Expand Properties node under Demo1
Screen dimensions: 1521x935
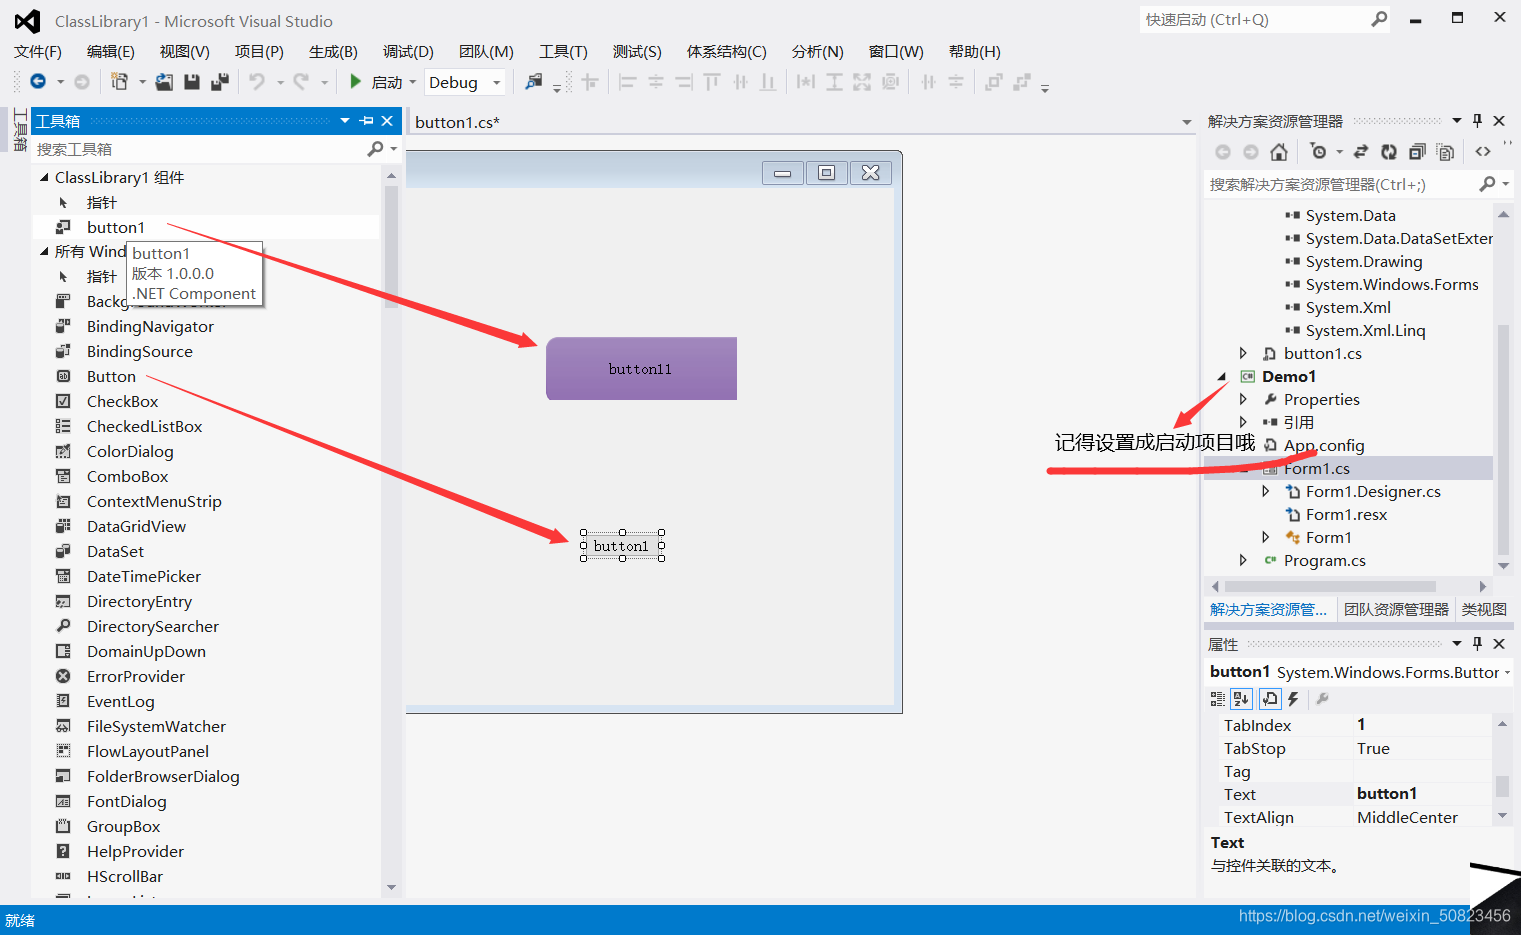click(x=1243, y=399)
